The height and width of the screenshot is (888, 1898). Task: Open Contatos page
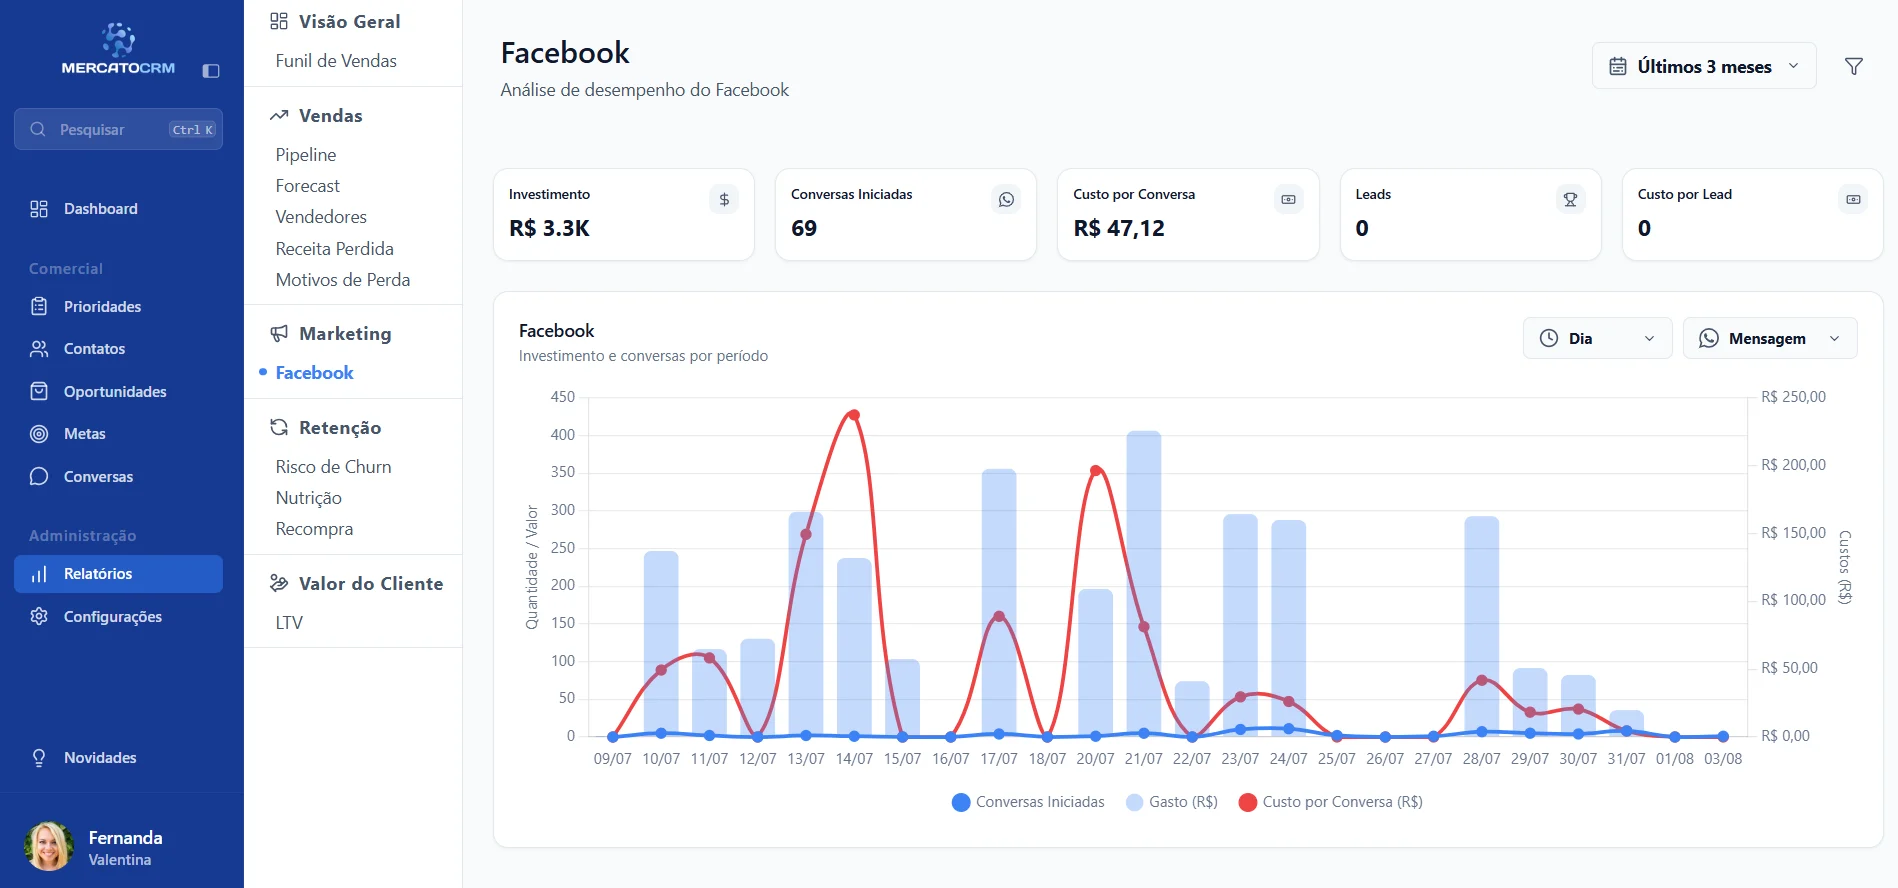click(x=118, y=349)
